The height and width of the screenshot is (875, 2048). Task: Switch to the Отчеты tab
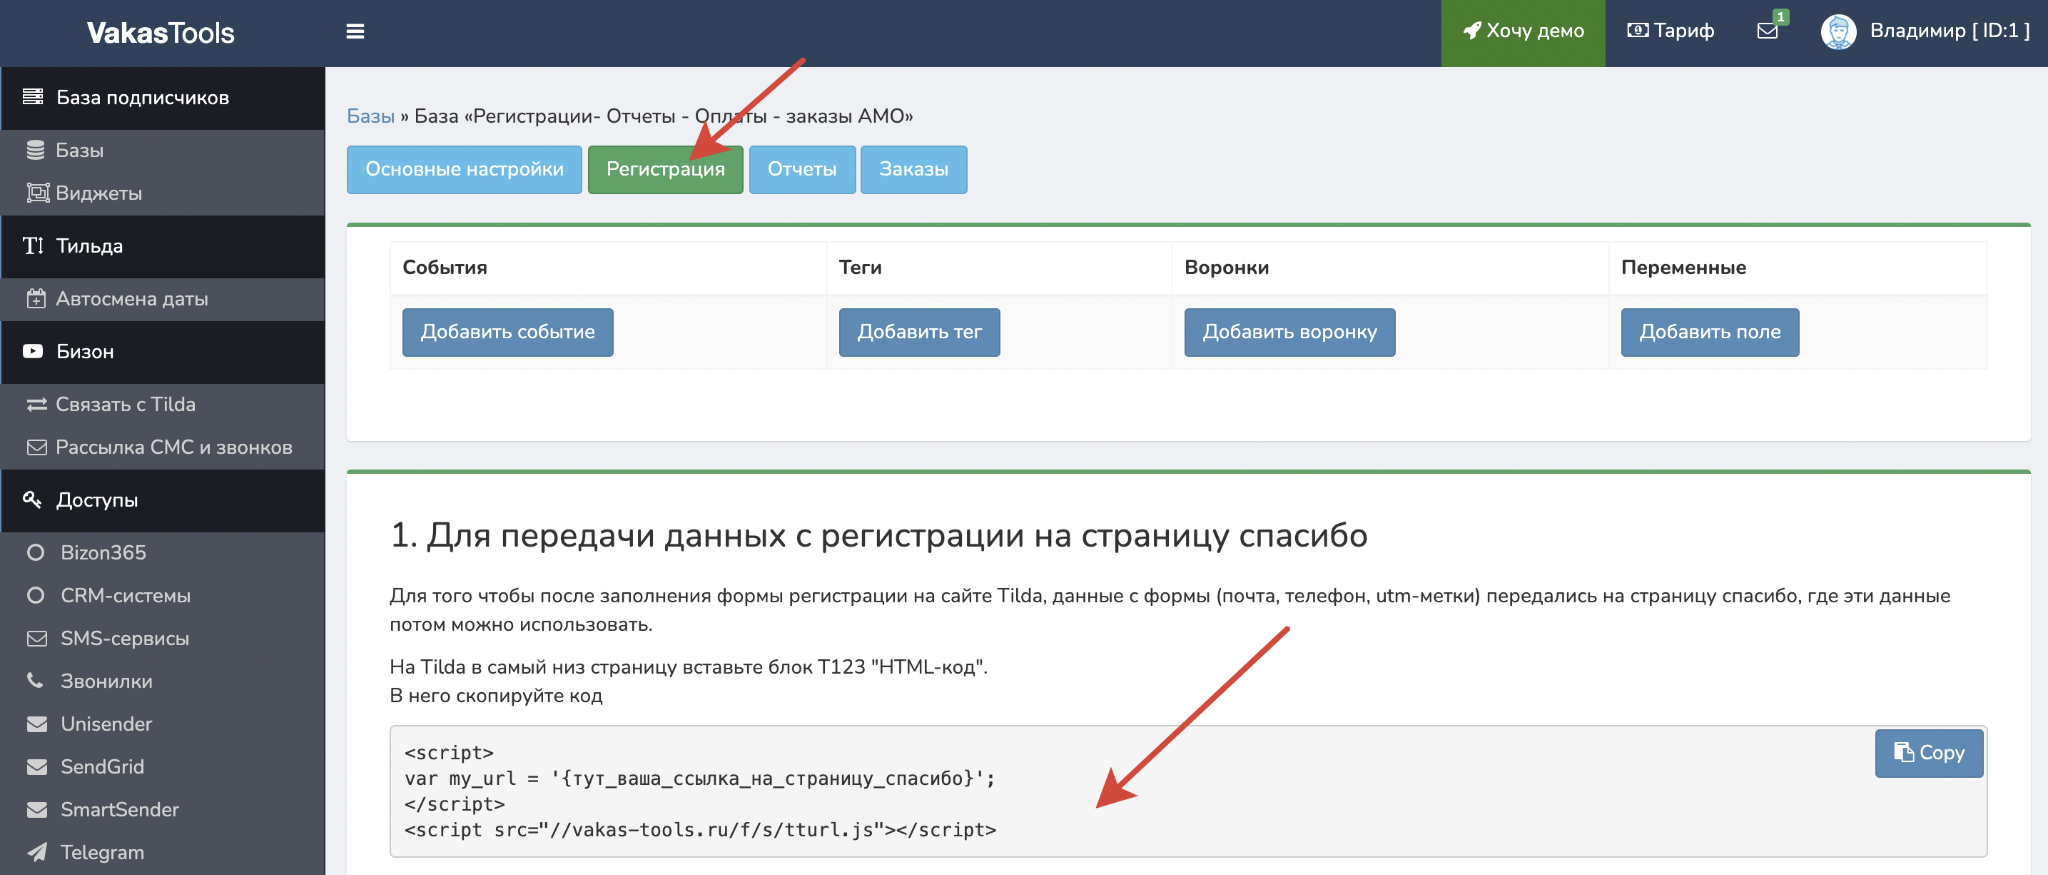tap(802, 169)
